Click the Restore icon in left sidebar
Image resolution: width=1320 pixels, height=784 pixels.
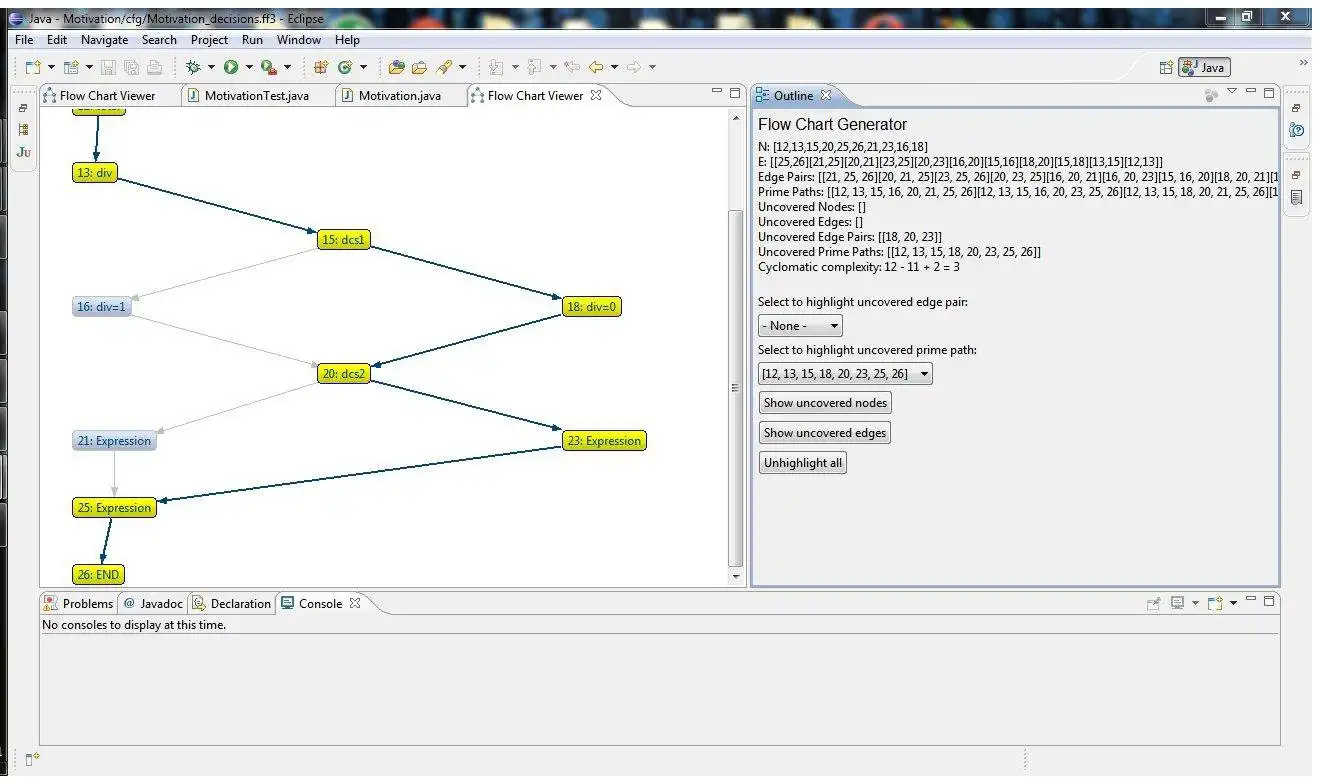pyautogui.click(x=23, y=108)
